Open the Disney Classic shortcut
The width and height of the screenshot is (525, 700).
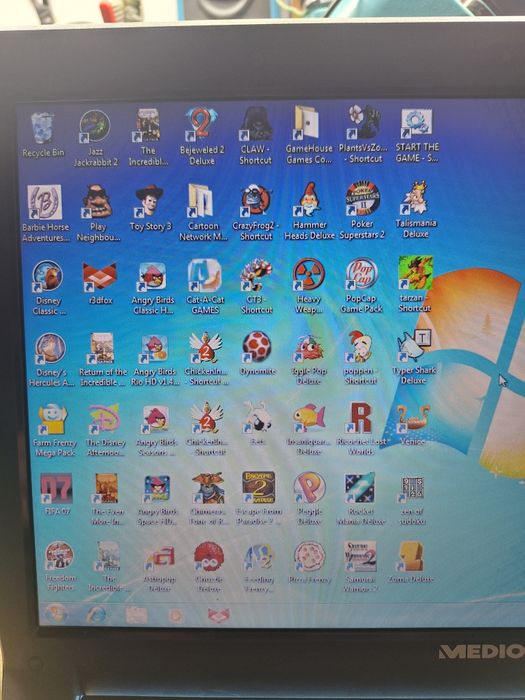click(47, 276)
